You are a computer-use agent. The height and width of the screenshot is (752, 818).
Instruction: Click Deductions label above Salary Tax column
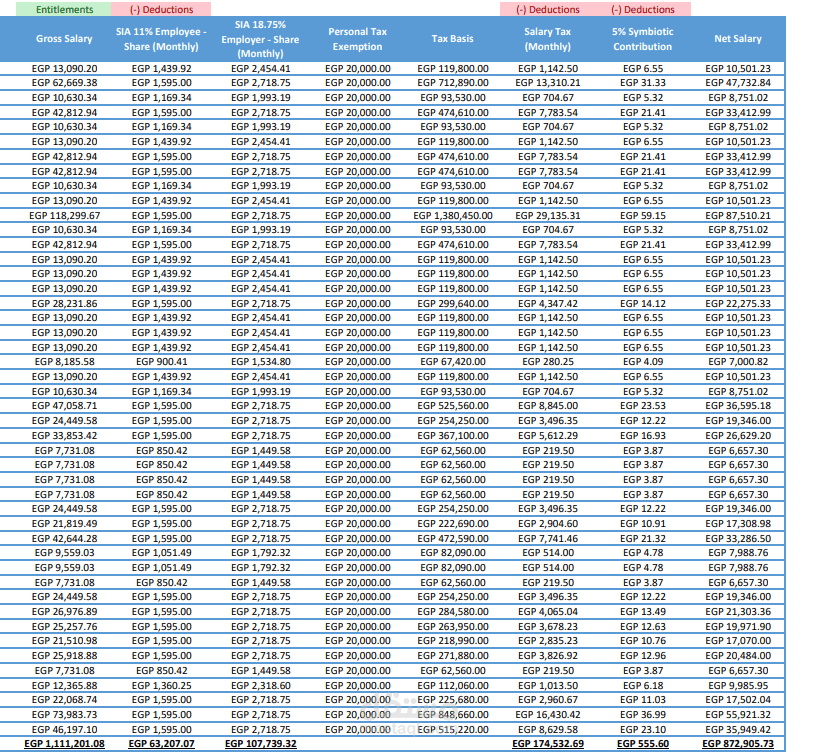click(x=548, y=9)
